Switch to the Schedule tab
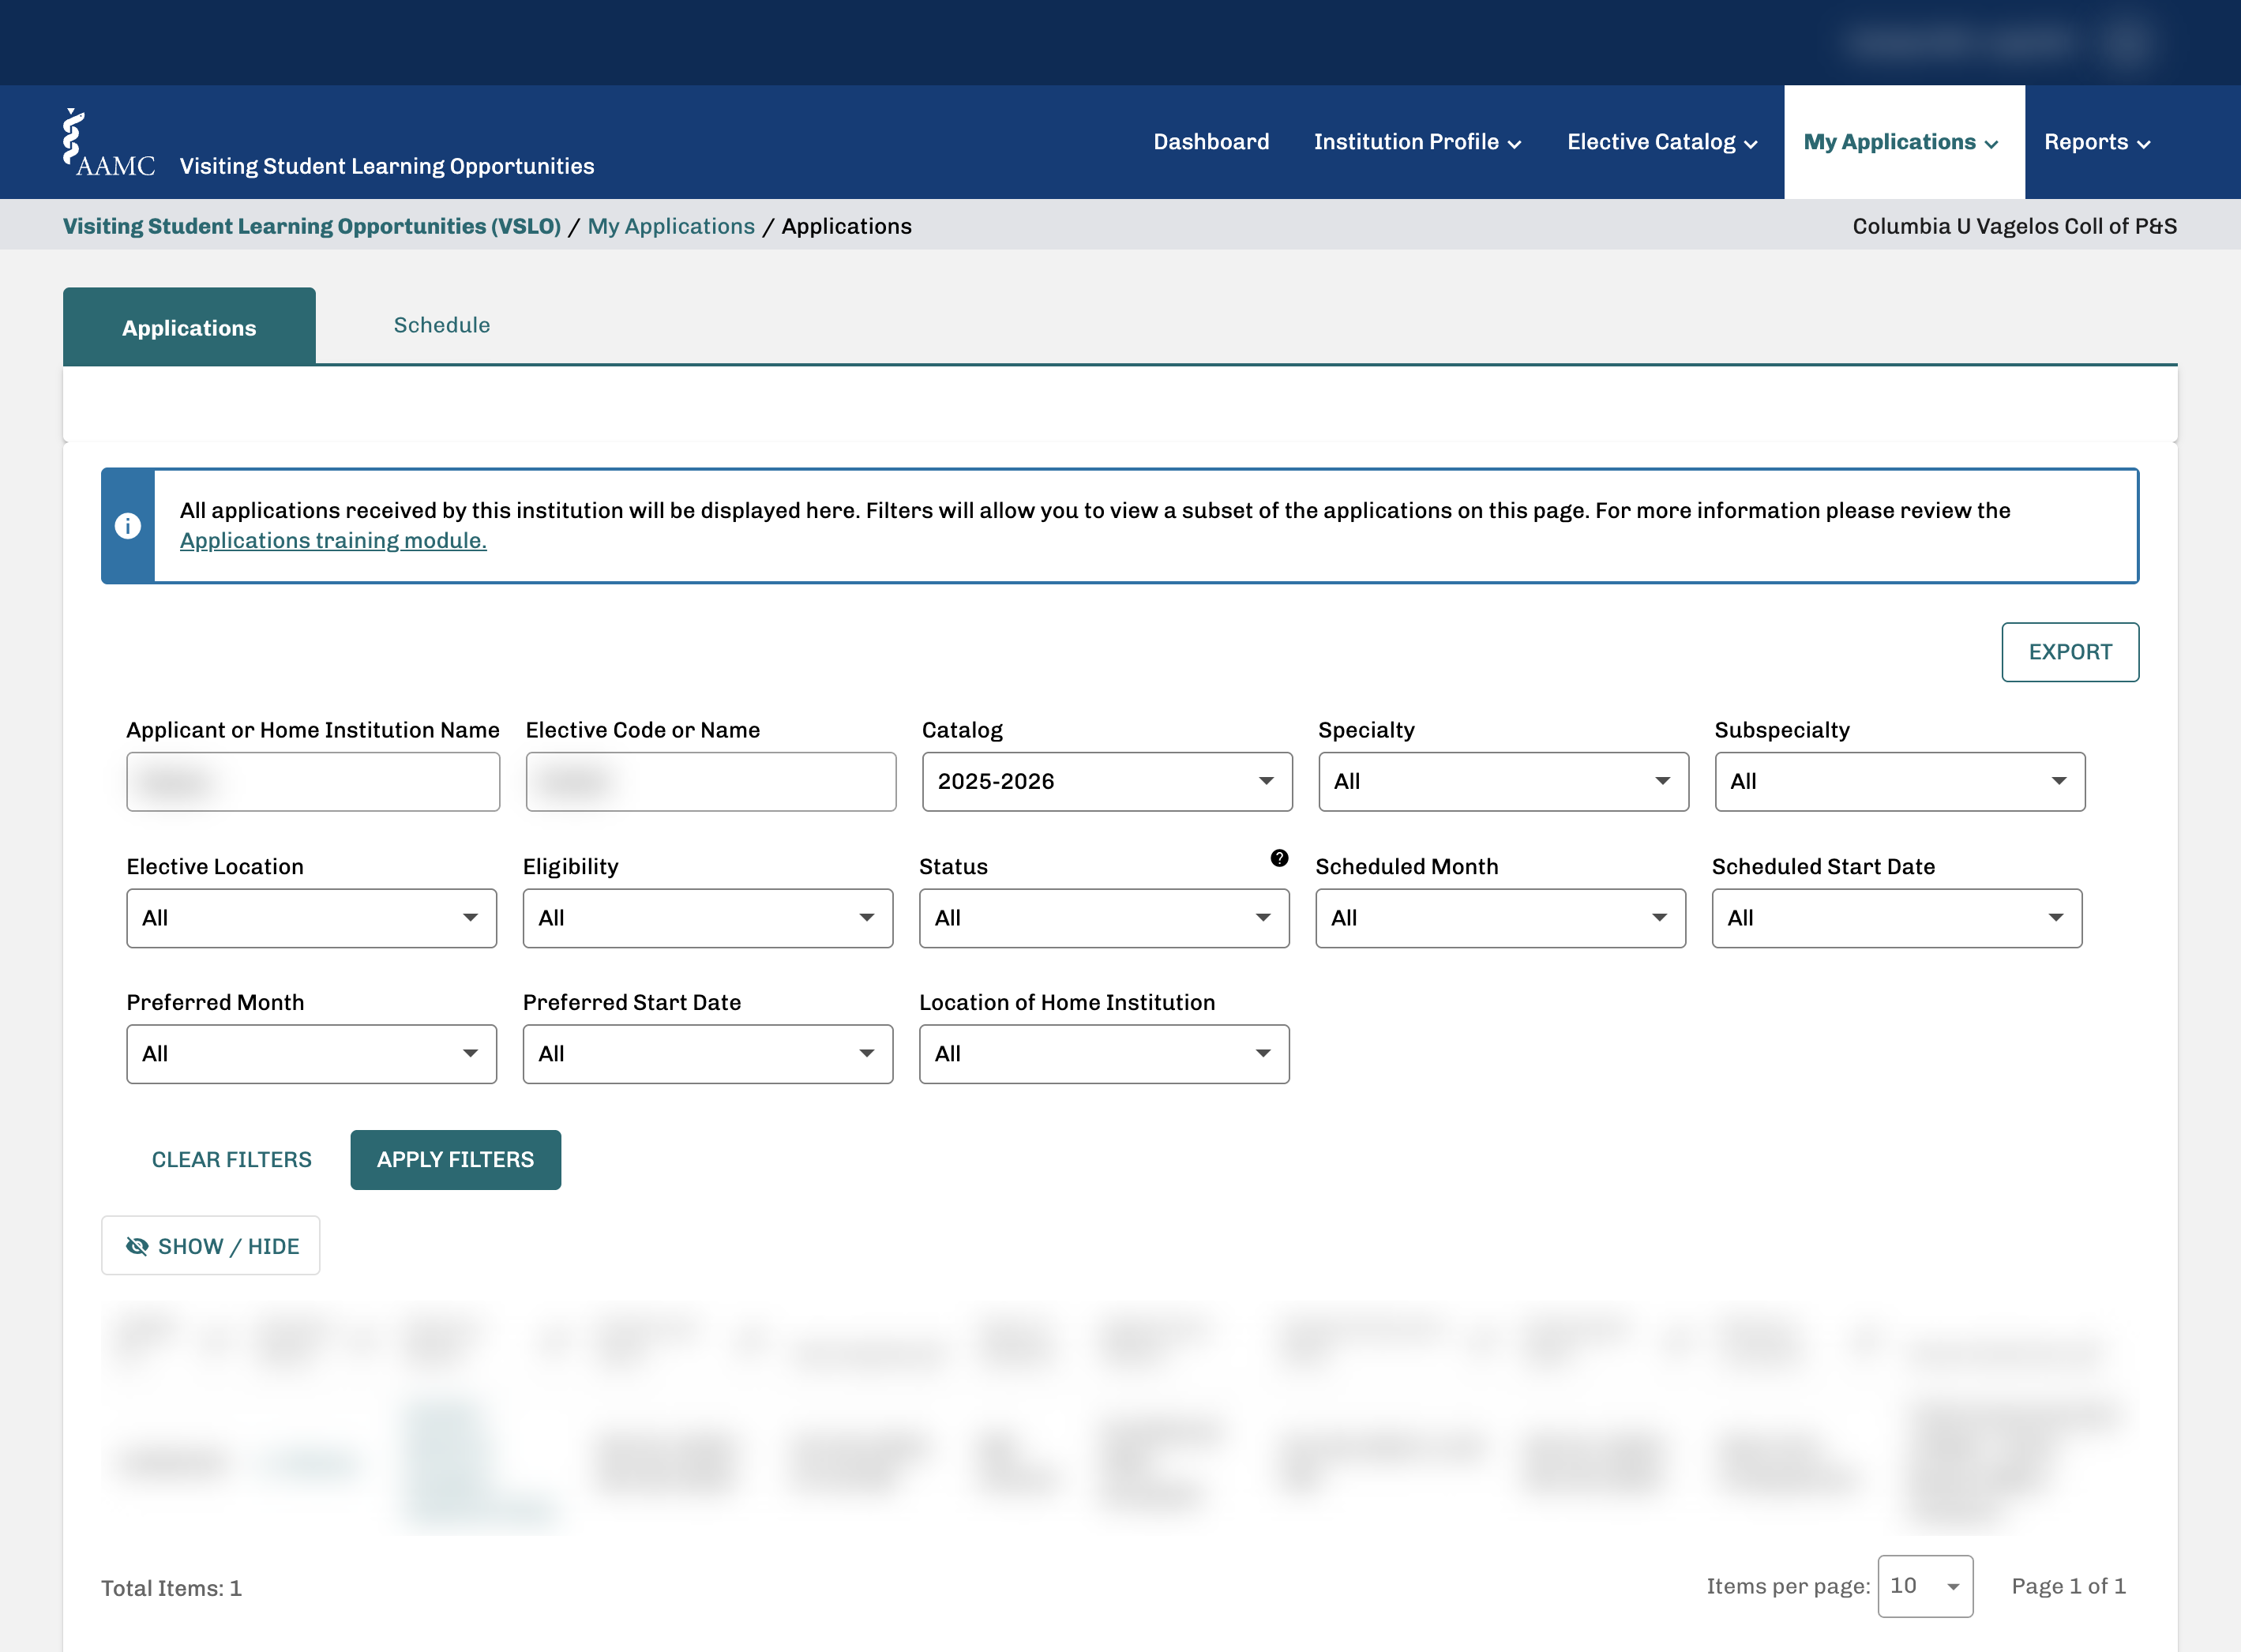The height and width of the screenshot is (1652, 2241). (442, 325)
